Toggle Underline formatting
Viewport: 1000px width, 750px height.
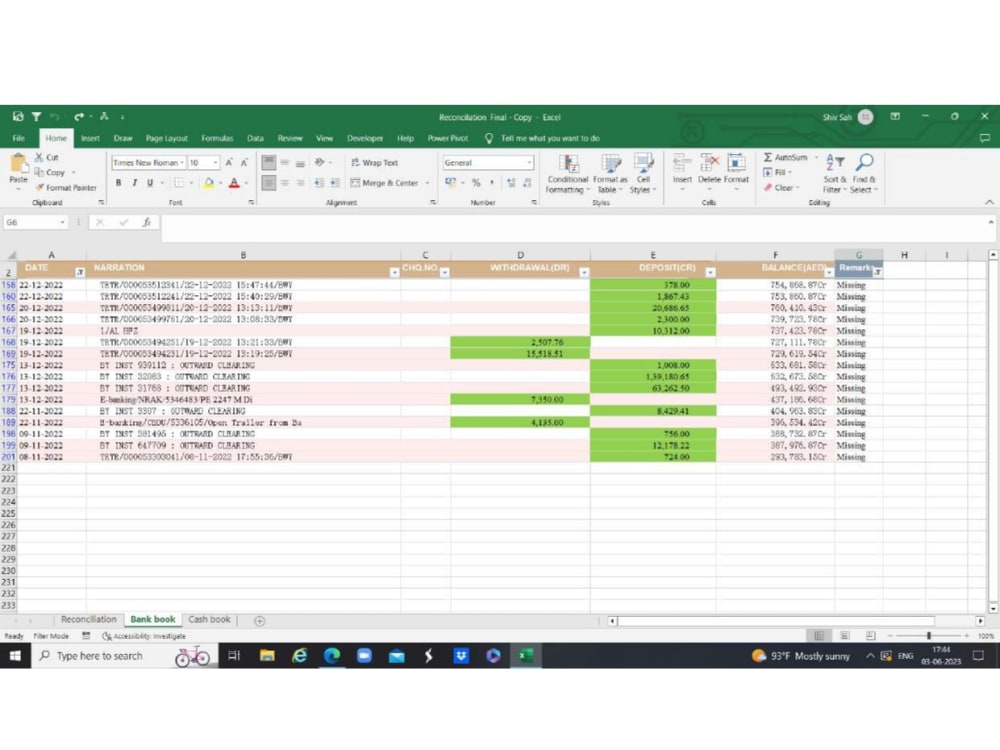point(150,183)
